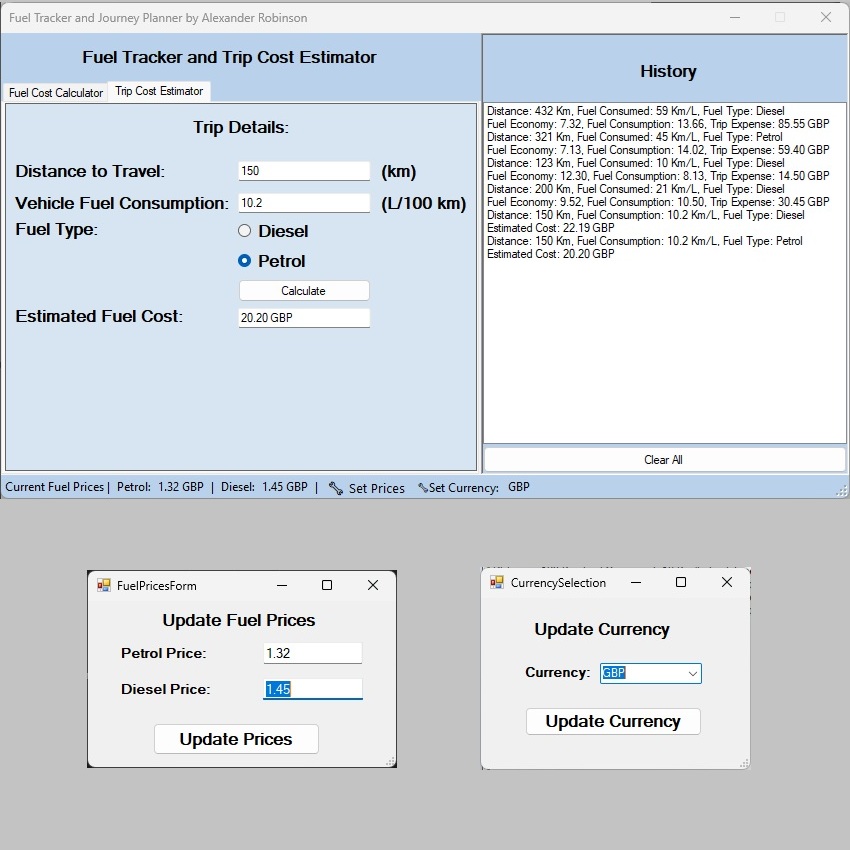Select the Diesel fuel type
The image size is (850, 850).
pyautogui.click(x=245, y=231)
